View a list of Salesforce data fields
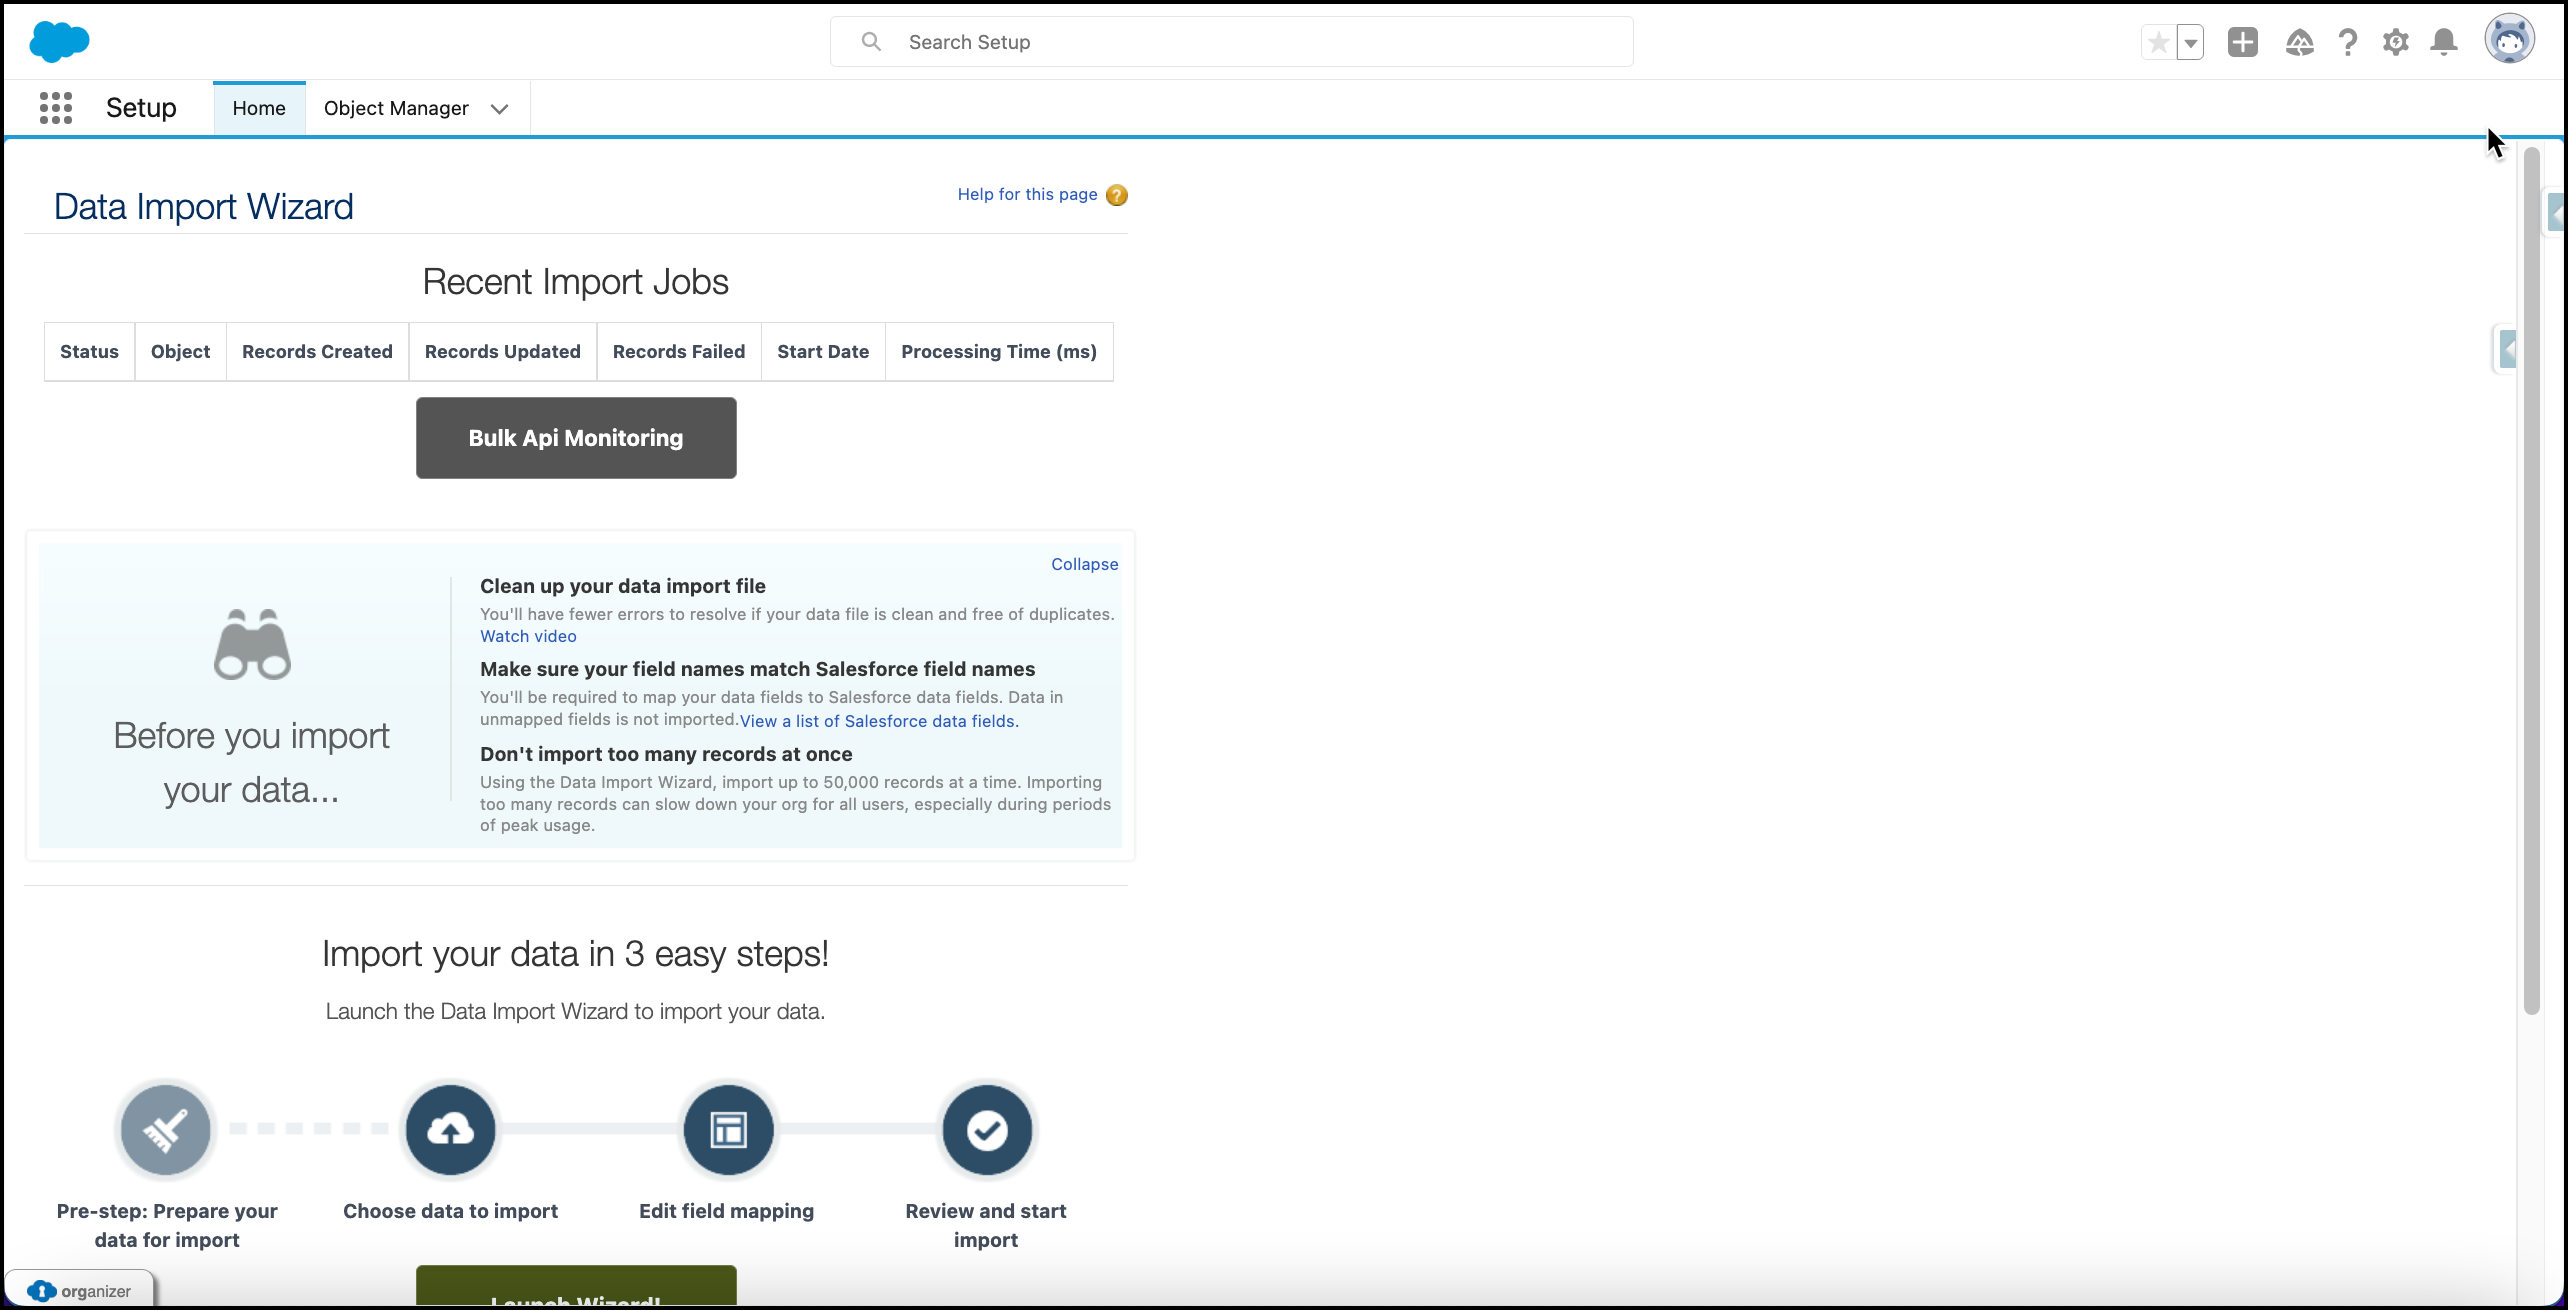 coord(879,721)
